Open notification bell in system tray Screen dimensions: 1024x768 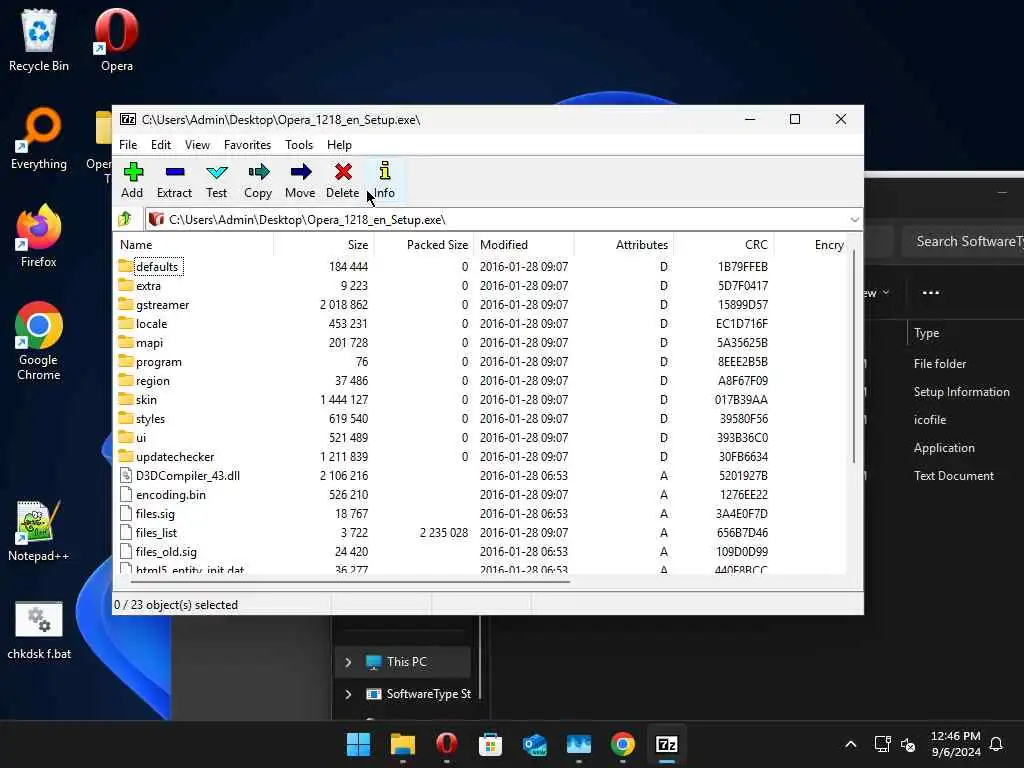(x=996, y=744)
